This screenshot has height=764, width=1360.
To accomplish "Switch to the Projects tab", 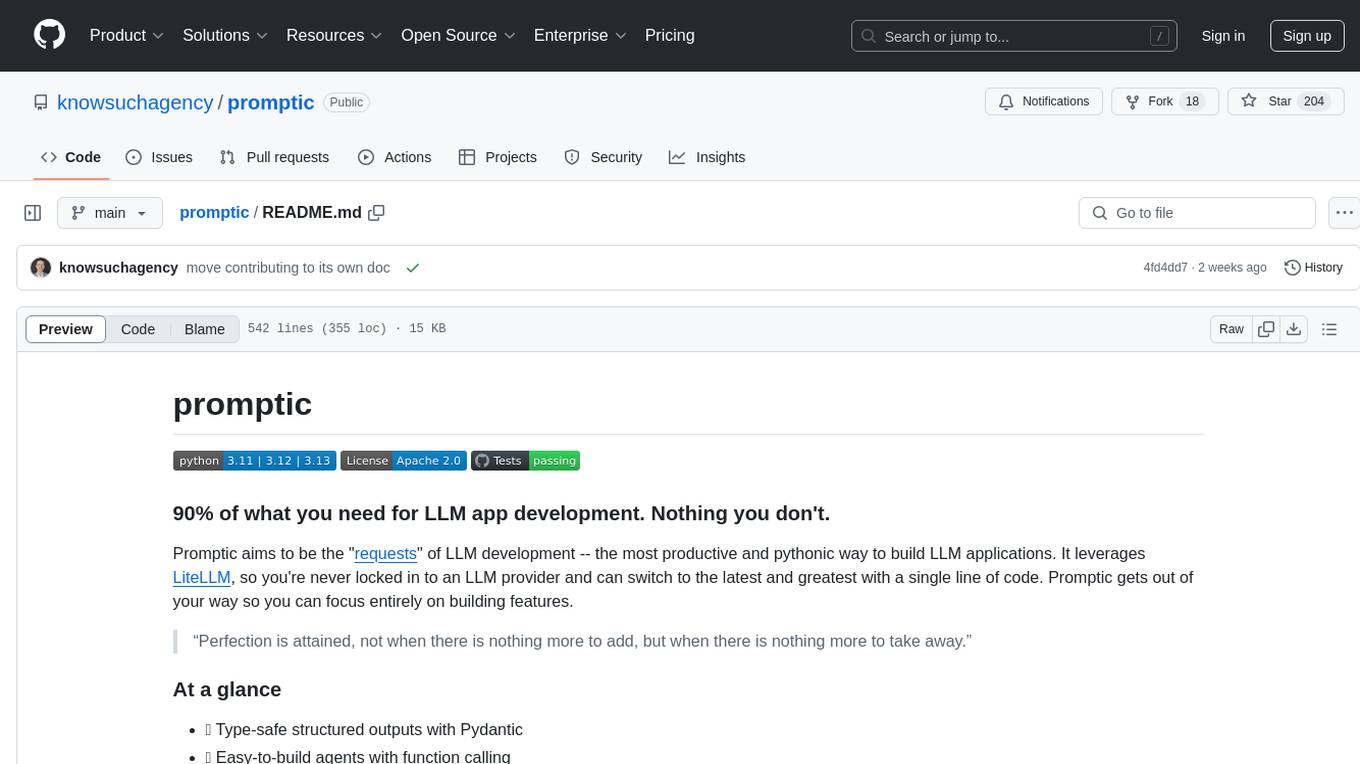I will [x=498, y=157].
